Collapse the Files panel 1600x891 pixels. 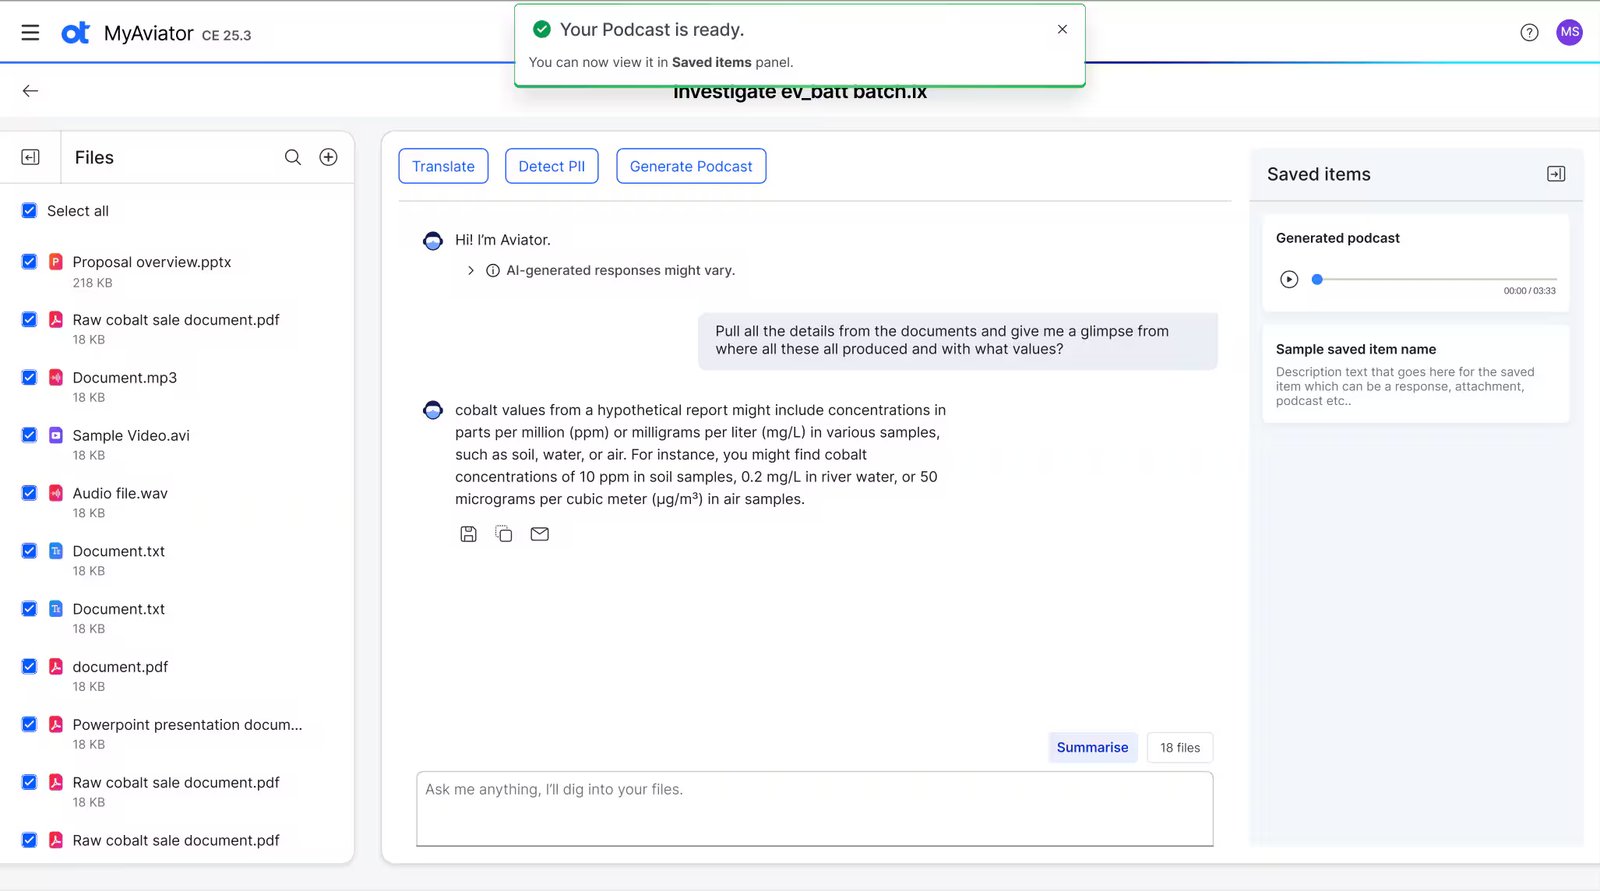[x=30, y=157]
